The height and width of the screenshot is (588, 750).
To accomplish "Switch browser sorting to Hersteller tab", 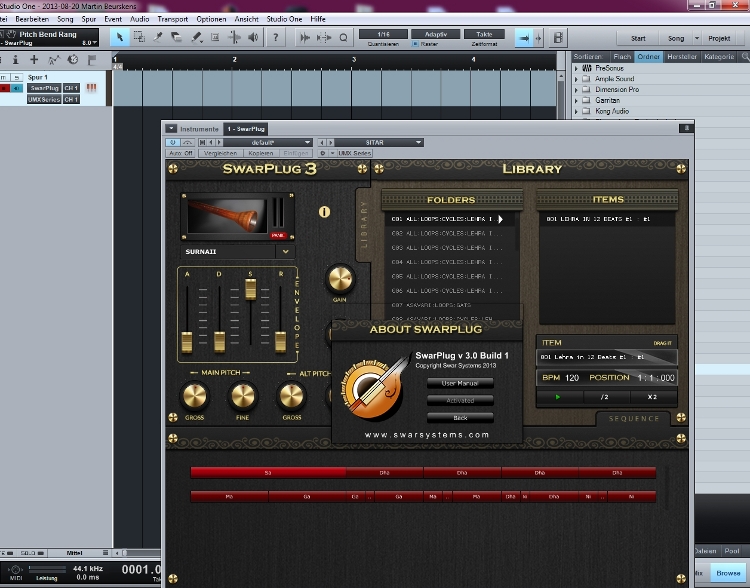I will (x=682, y=56).
